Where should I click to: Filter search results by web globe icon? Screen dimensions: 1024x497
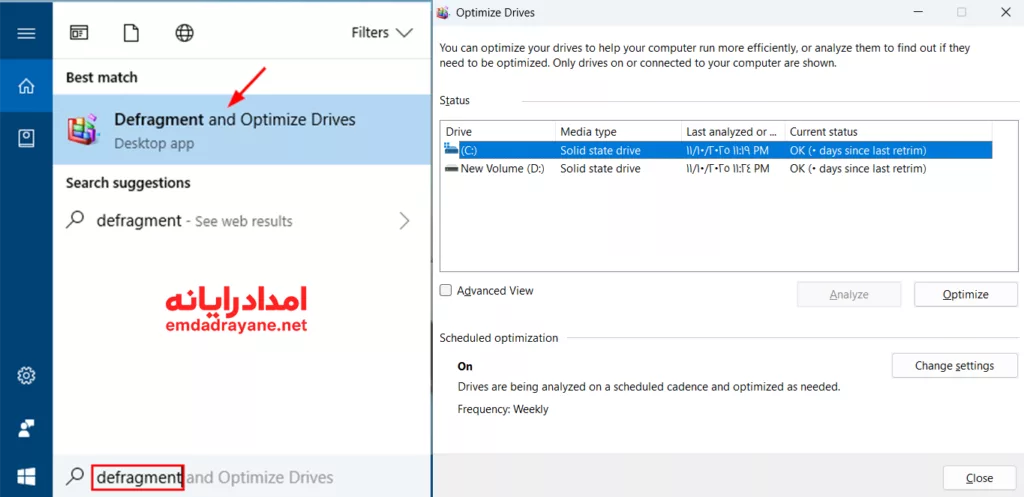coord(184,33)
